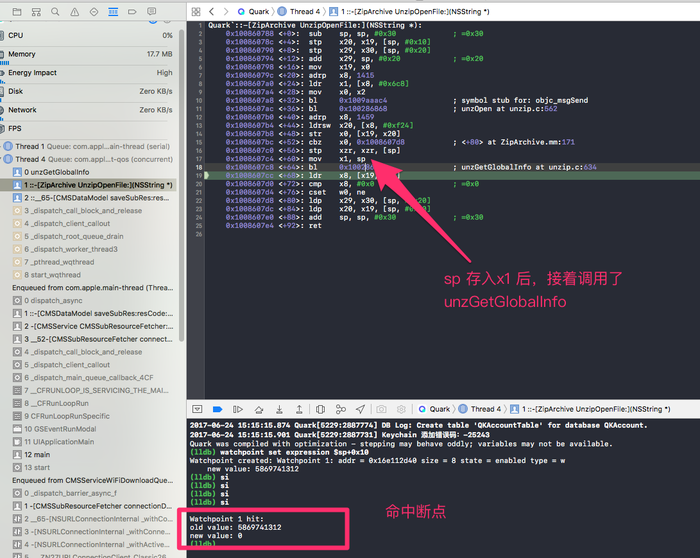Go forward in editor history

click(226, 12)
